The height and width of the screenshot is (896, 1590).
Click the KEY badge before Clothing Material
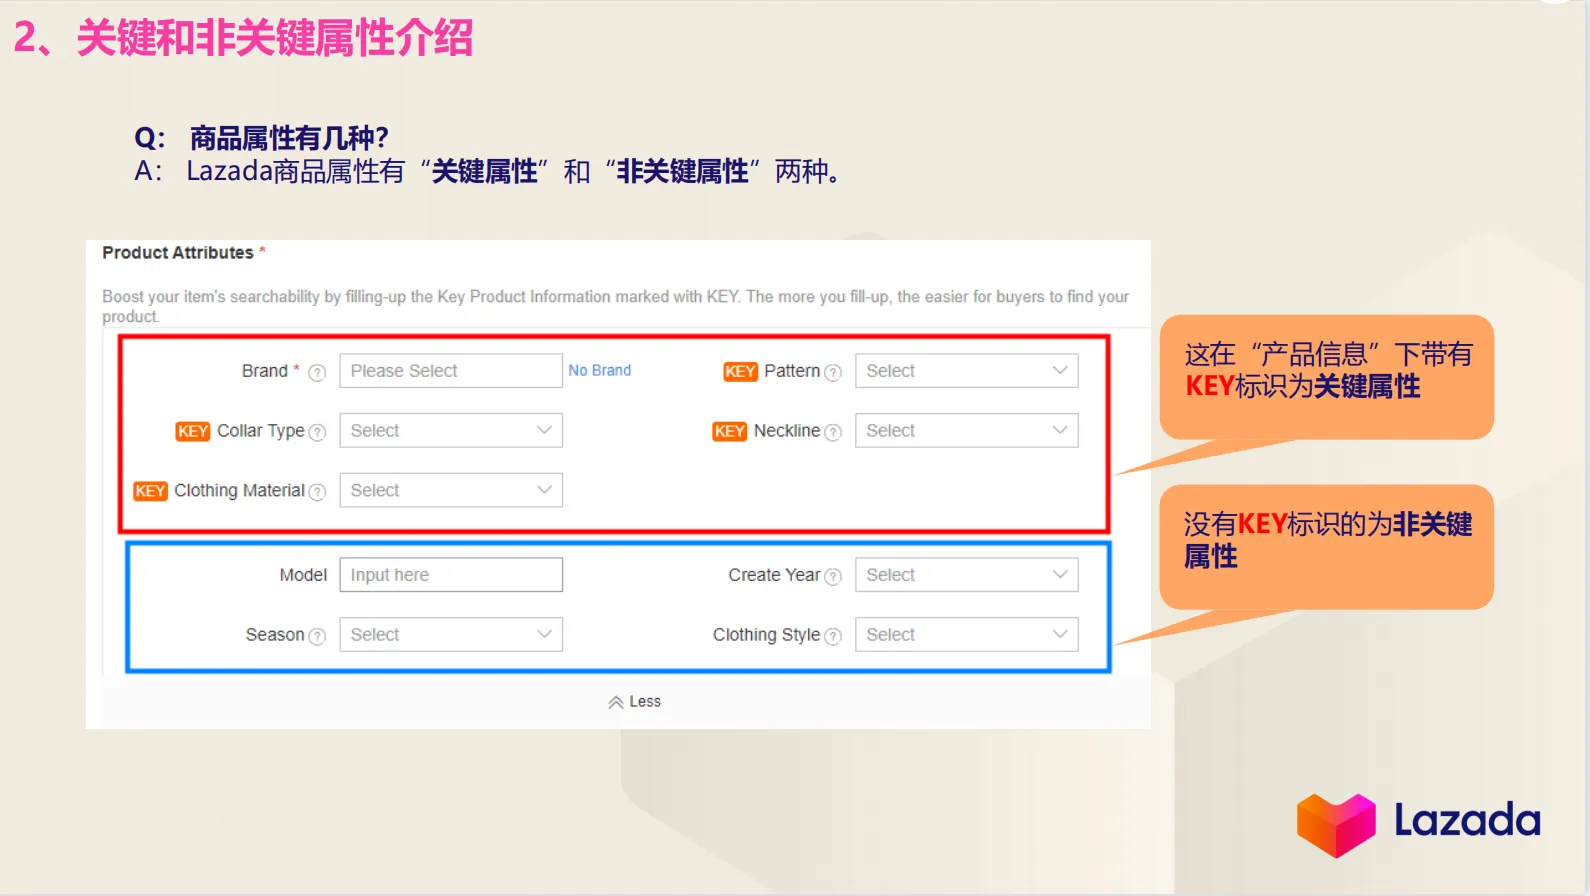pos(150,491)
